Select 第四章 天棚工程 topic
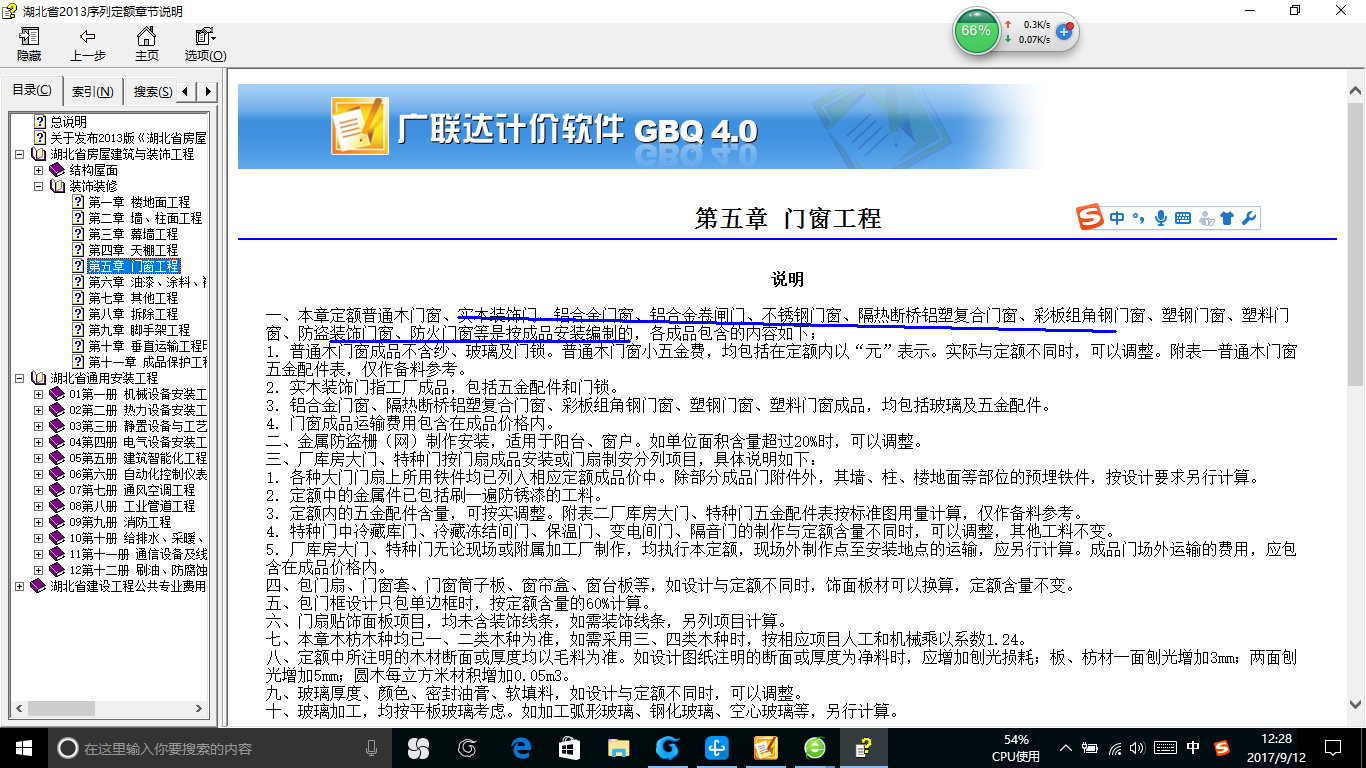The image size is (1366, 768). 133,250
